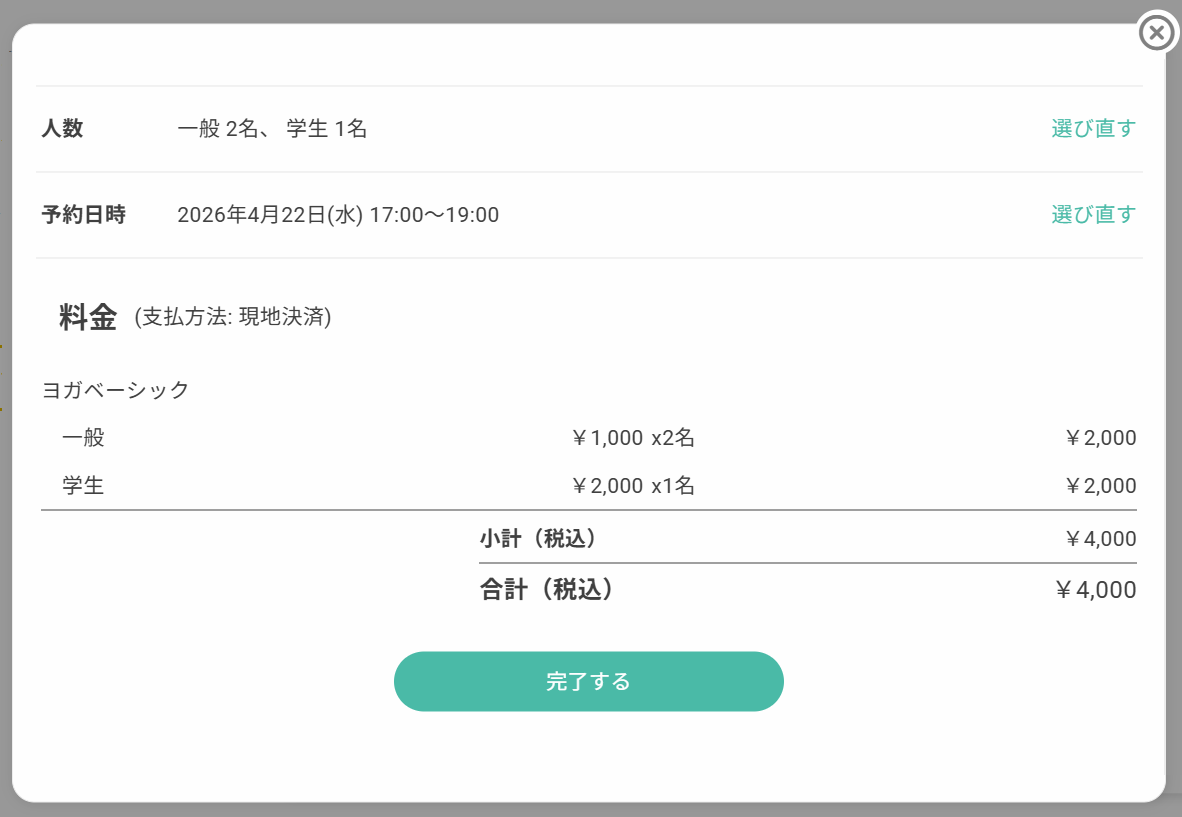Click the 料金 section heading
This screenshot has width=1182, height=817.
tap(88, 318)
